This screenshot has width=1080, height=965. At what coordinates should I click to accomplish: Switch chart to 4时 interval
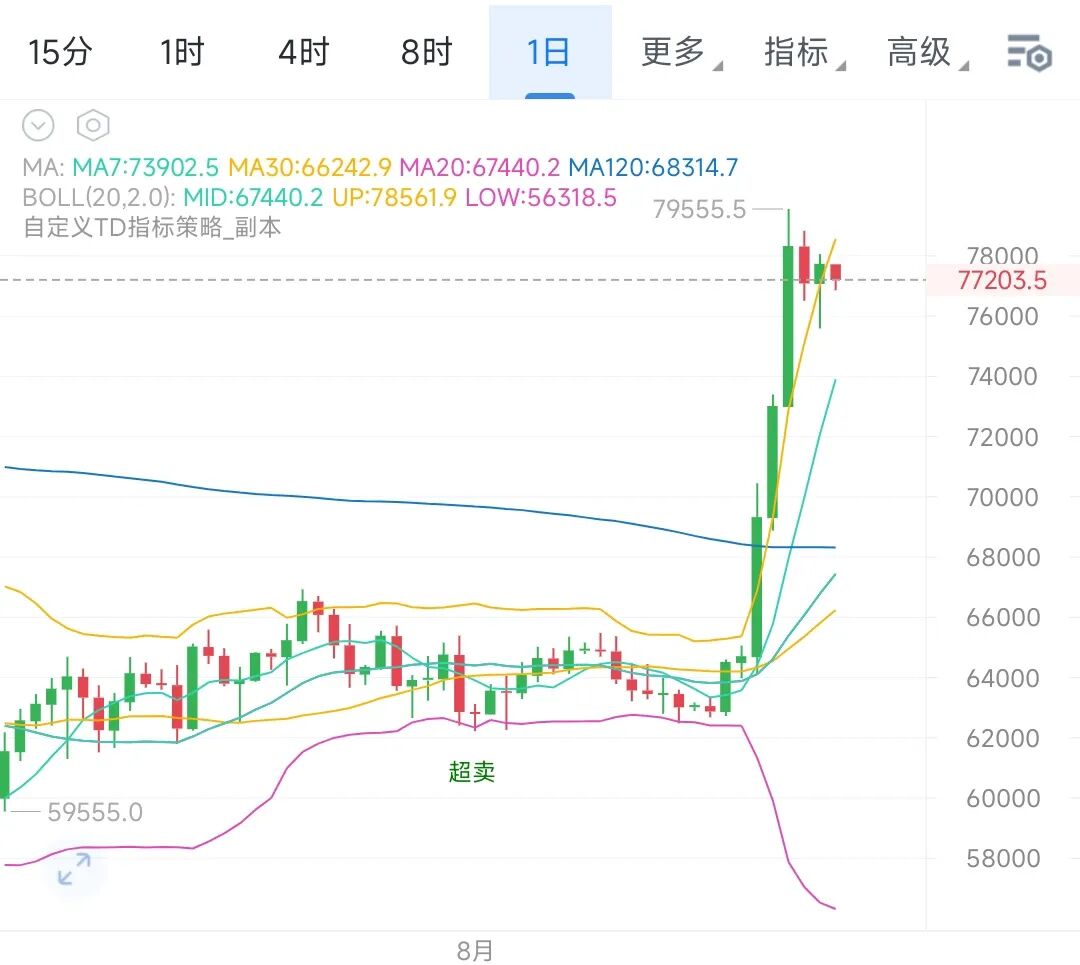[304, 52]
